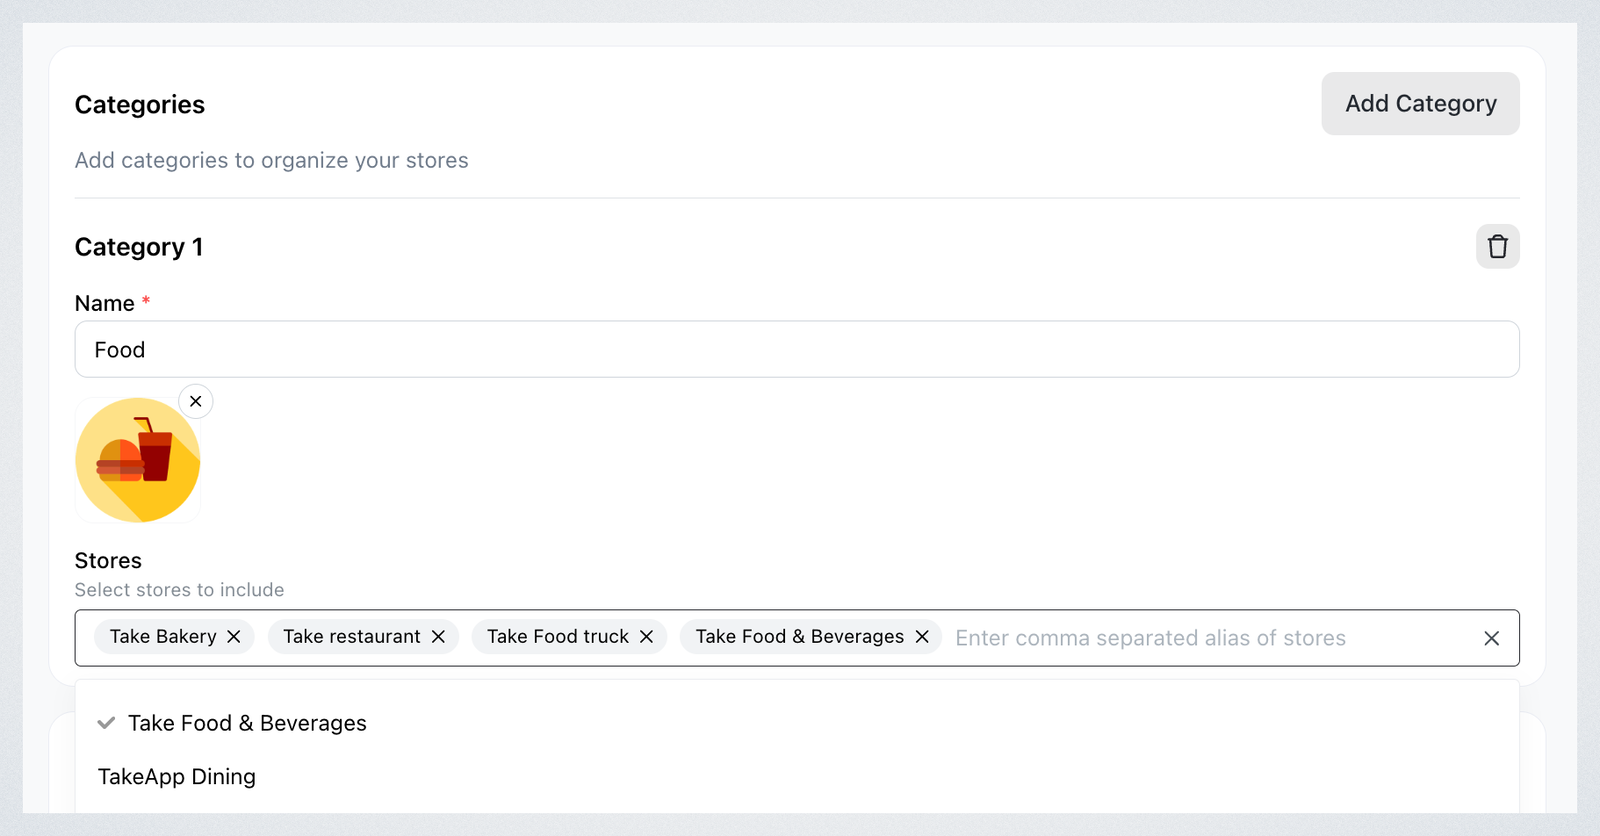Screen dimensions: 1600x836
Task: Select TakeApp Dining from the list
Action: tap(797, 777)
